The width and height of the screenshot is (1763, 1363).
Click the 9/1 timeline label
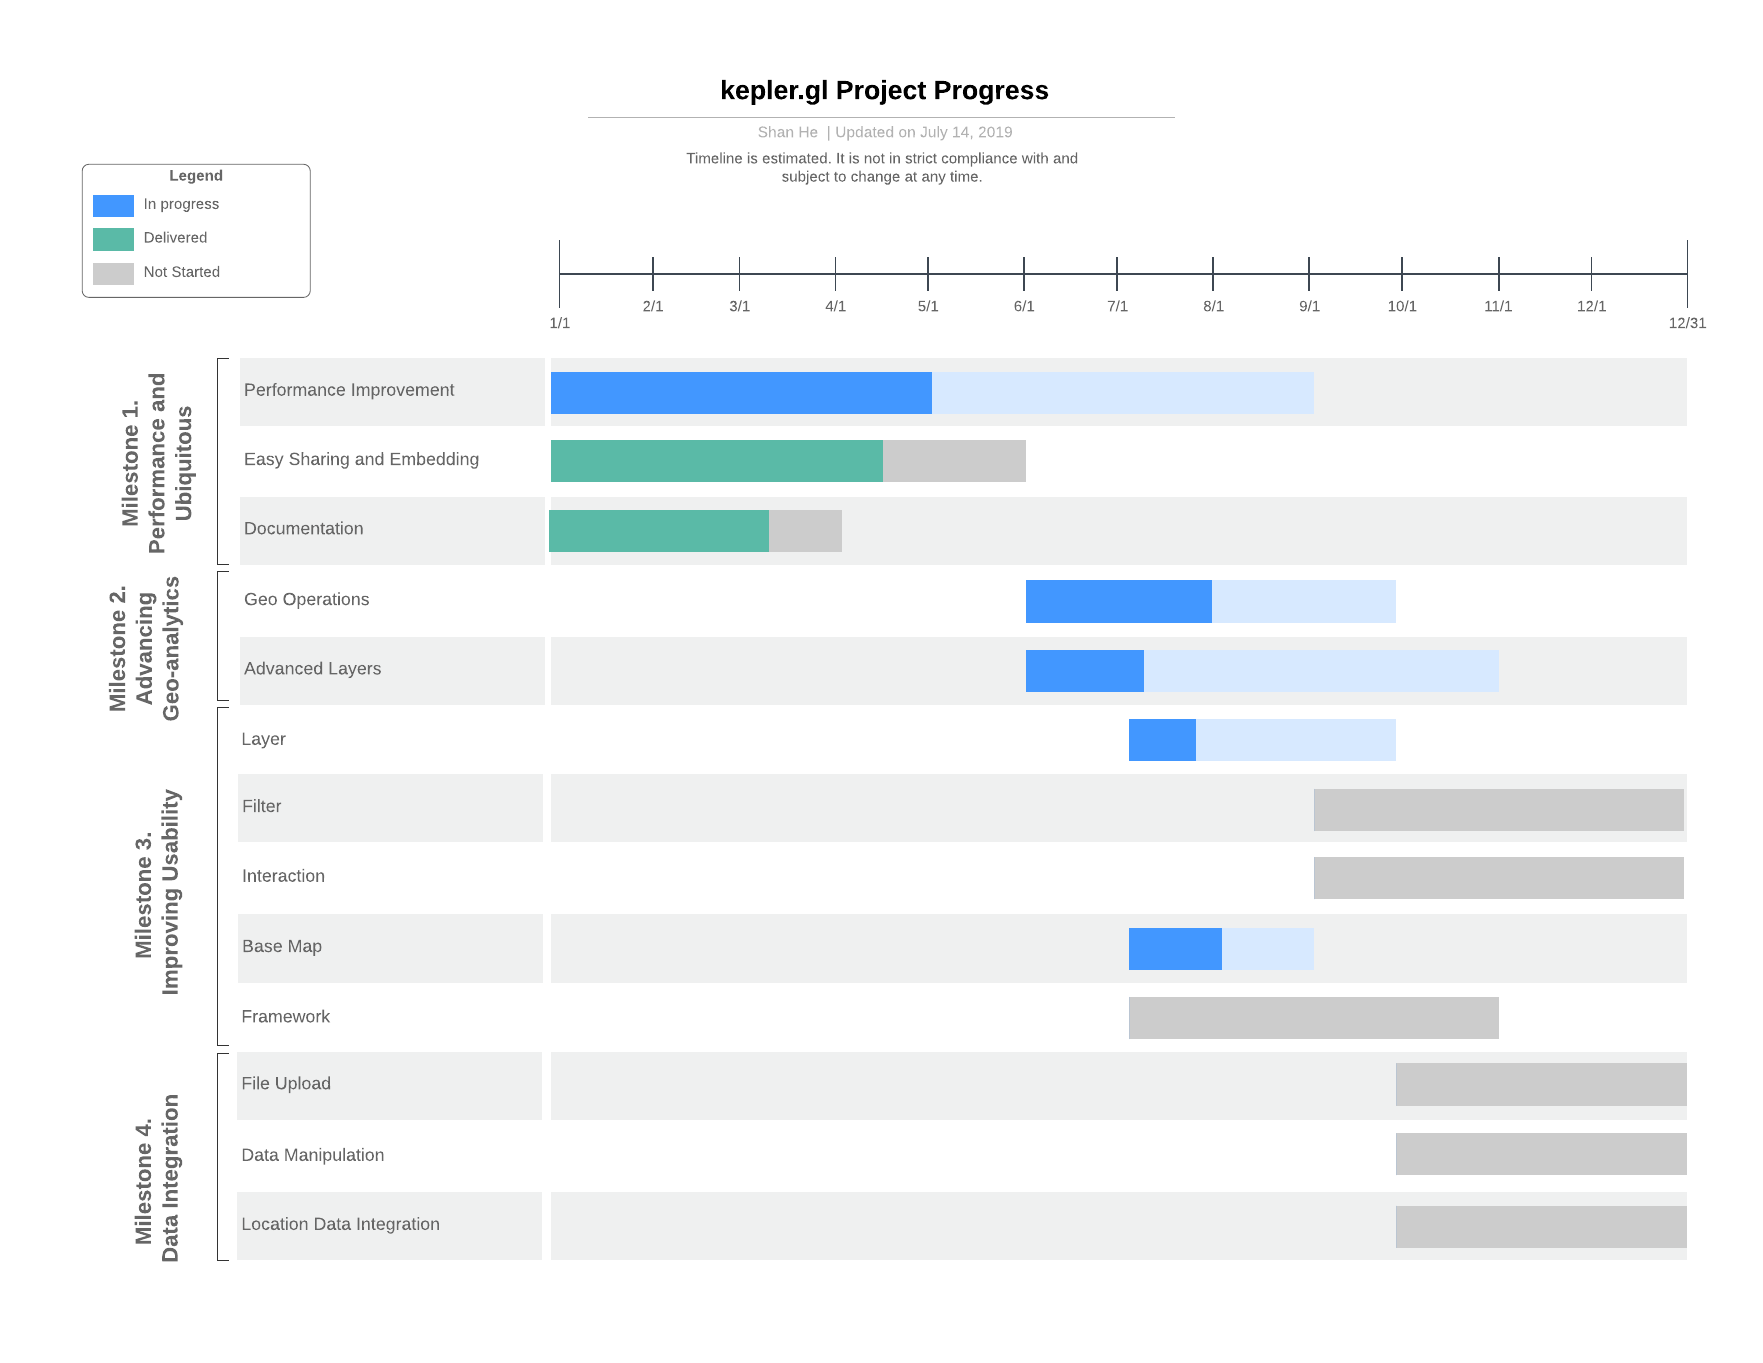click(x=1310, y=306)
